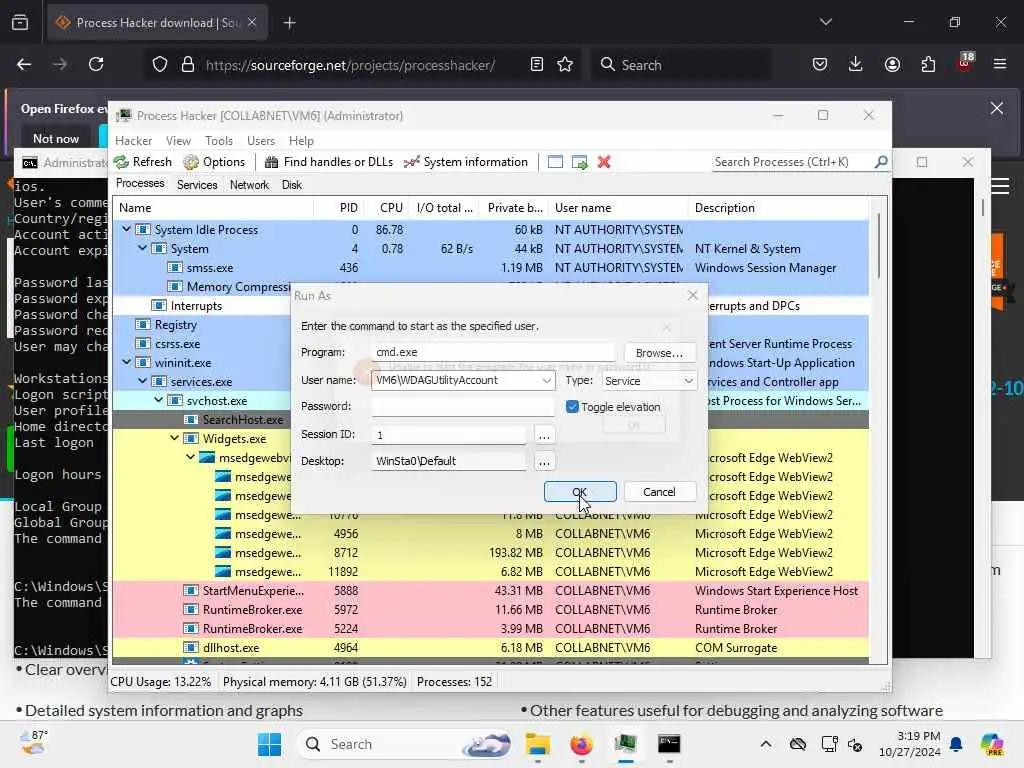Open the User name dropdown
Screen dimensions: 1024x768
coord(547,381)
